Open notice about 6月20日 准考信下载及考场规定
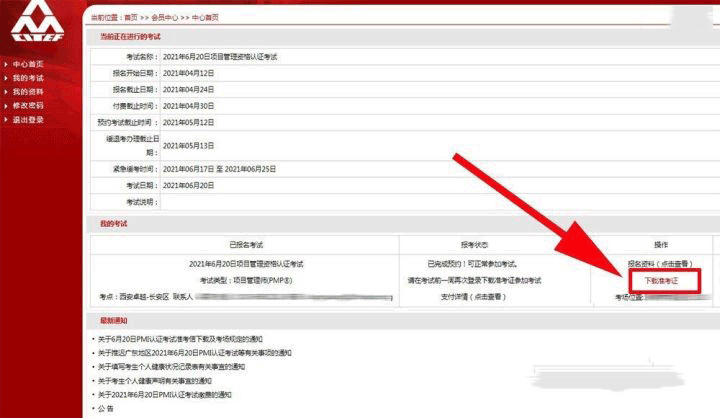Image resolution: width=720 pixels, height=418 pixels. (190, 339)
